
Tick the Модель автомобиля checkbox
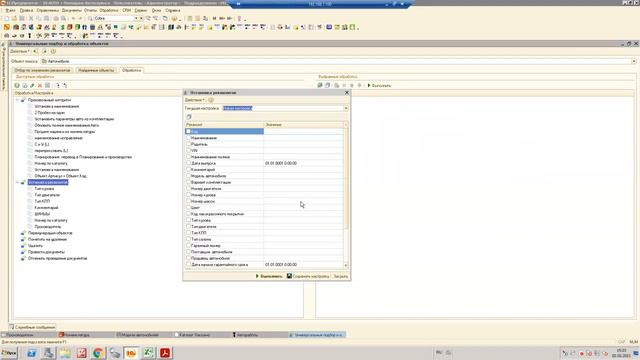click(188, 176)
